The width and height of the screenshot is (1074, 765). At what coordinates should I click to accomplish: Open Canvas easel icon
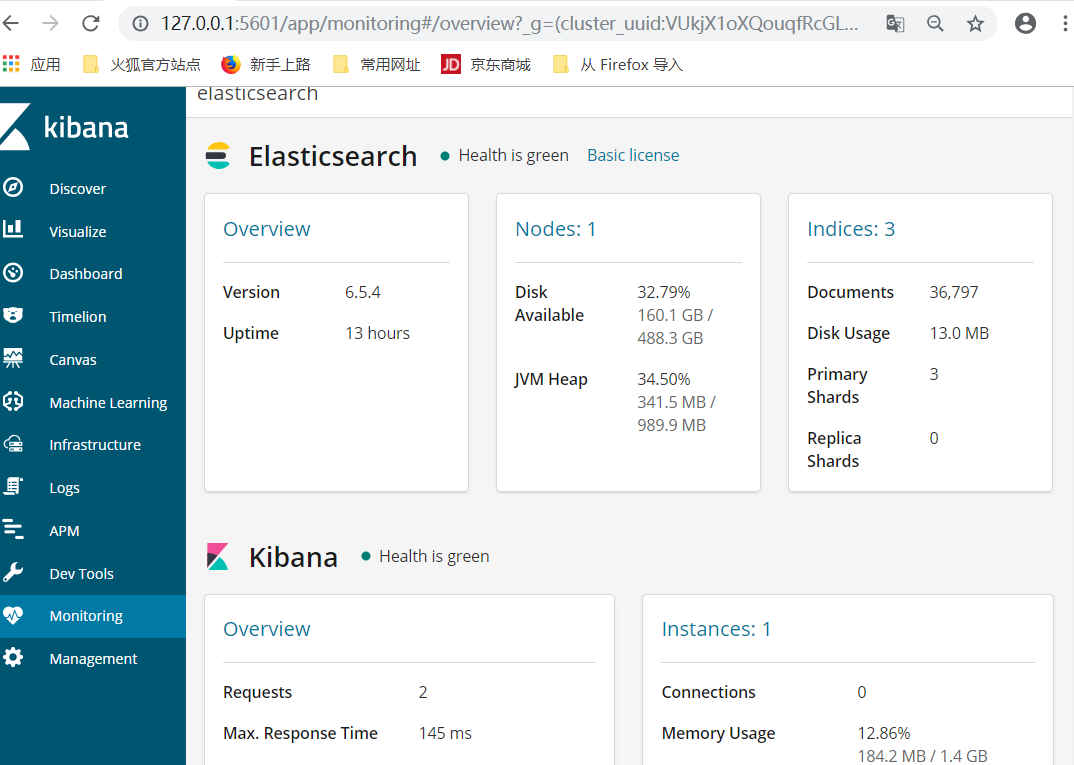[x=13, y=358]
